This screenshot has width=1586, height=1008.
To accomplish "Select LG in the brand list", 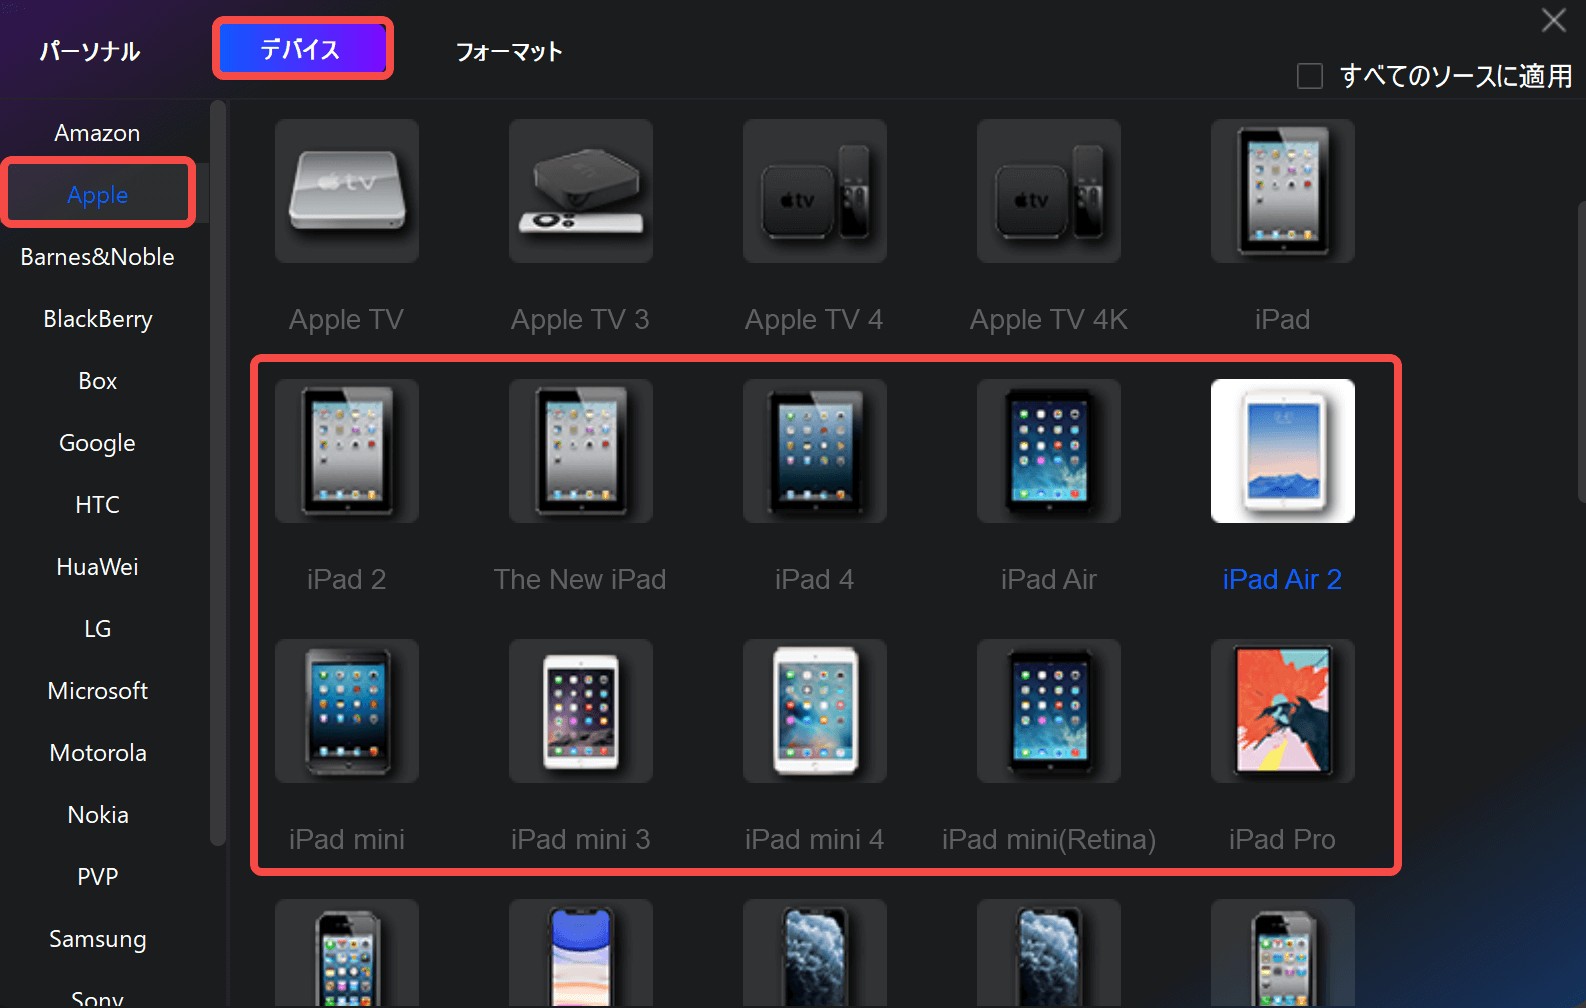I will 97,629.
